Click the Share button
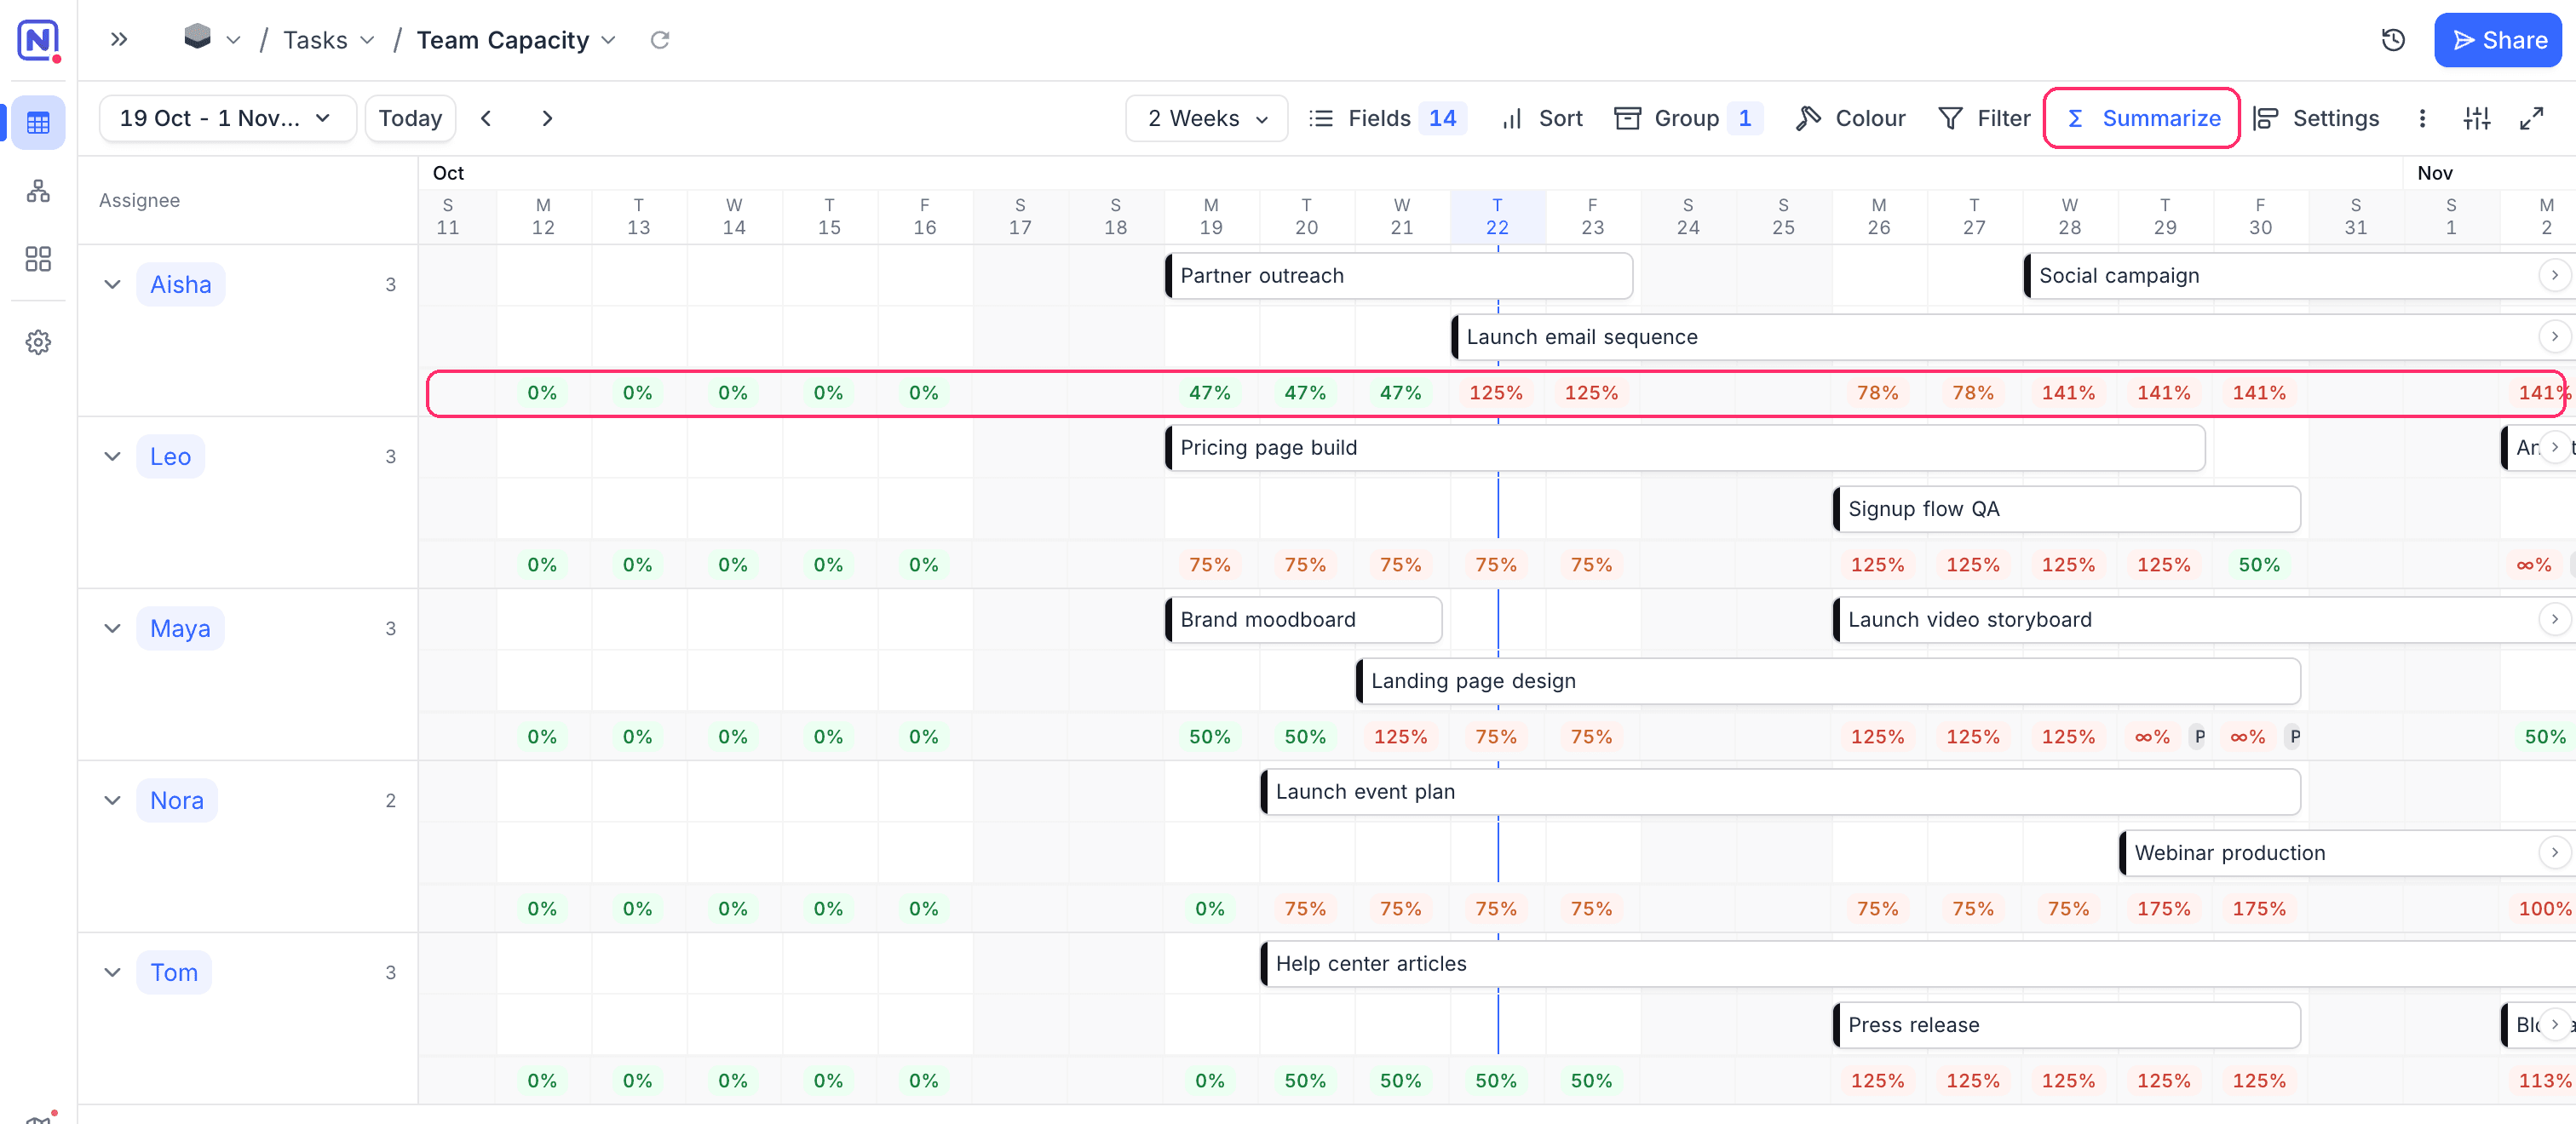Image resolution: width=2576 pixels, height=1124 pixels. pyautogui.click(x=2498, y=40)
